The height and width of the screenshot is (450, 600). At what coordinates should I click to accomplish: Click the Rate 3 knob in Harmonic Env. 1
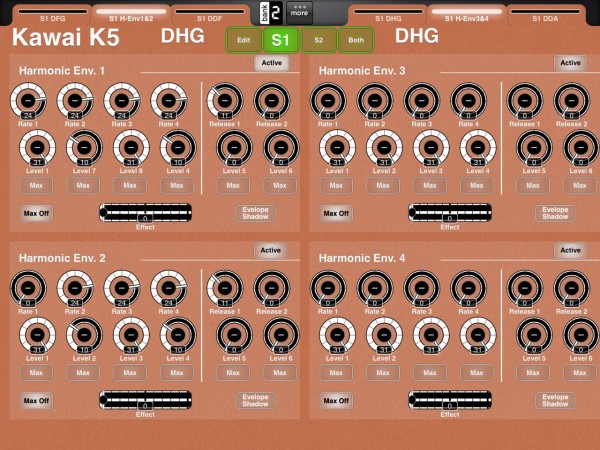(122, 101)
